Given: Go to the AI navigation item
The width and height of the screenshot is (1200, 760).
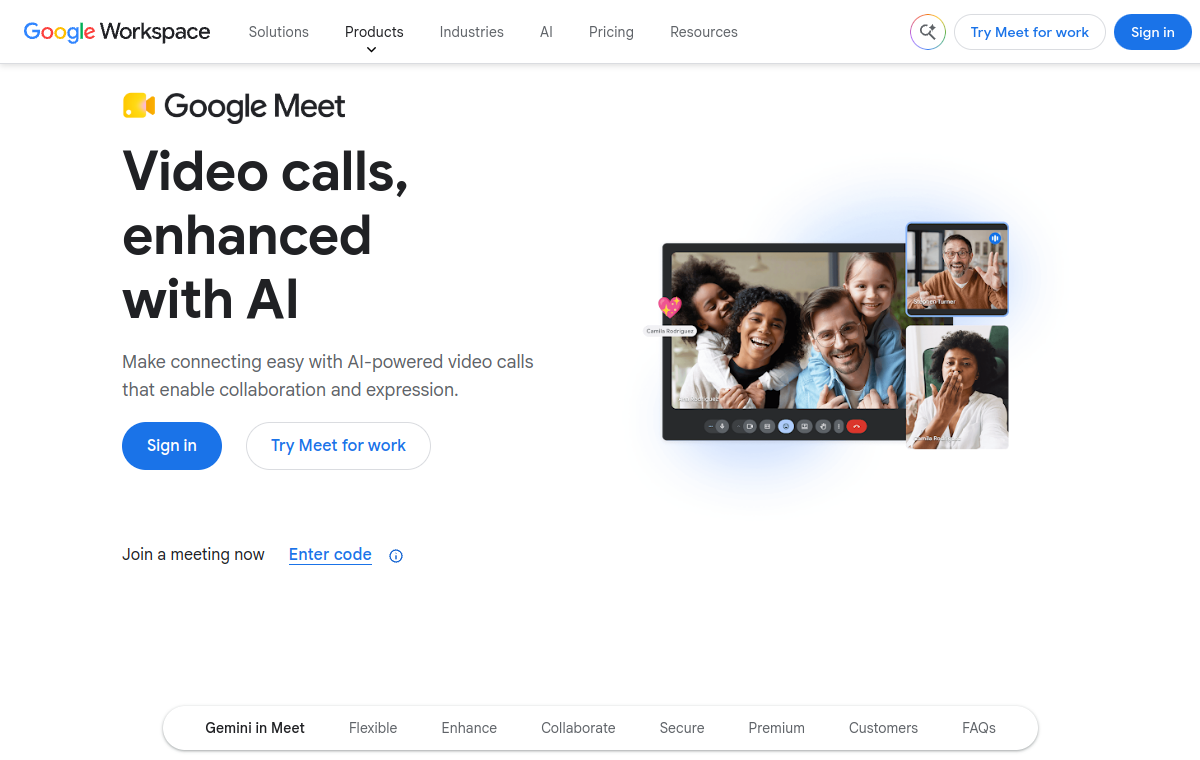Looking at the screenshot, I should [x=546, y=32].
